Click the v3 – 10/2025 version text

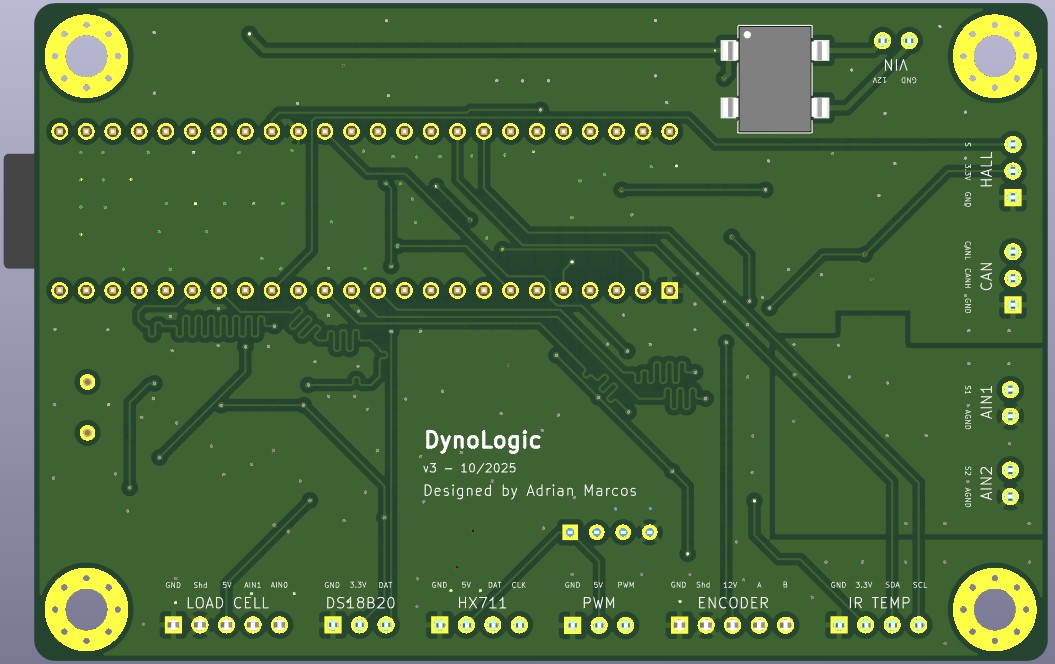470,468
